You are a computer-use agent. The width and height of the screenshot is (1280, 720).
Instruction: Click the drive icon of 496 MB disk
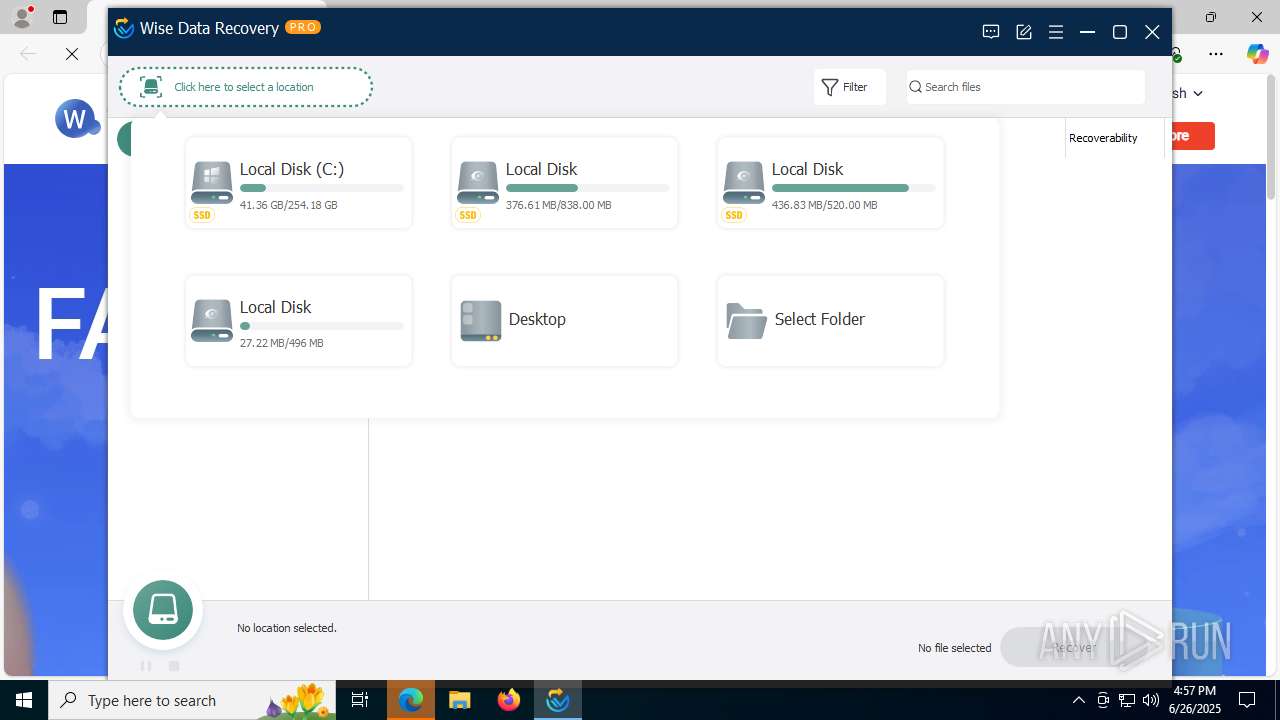tap(212, 320)
